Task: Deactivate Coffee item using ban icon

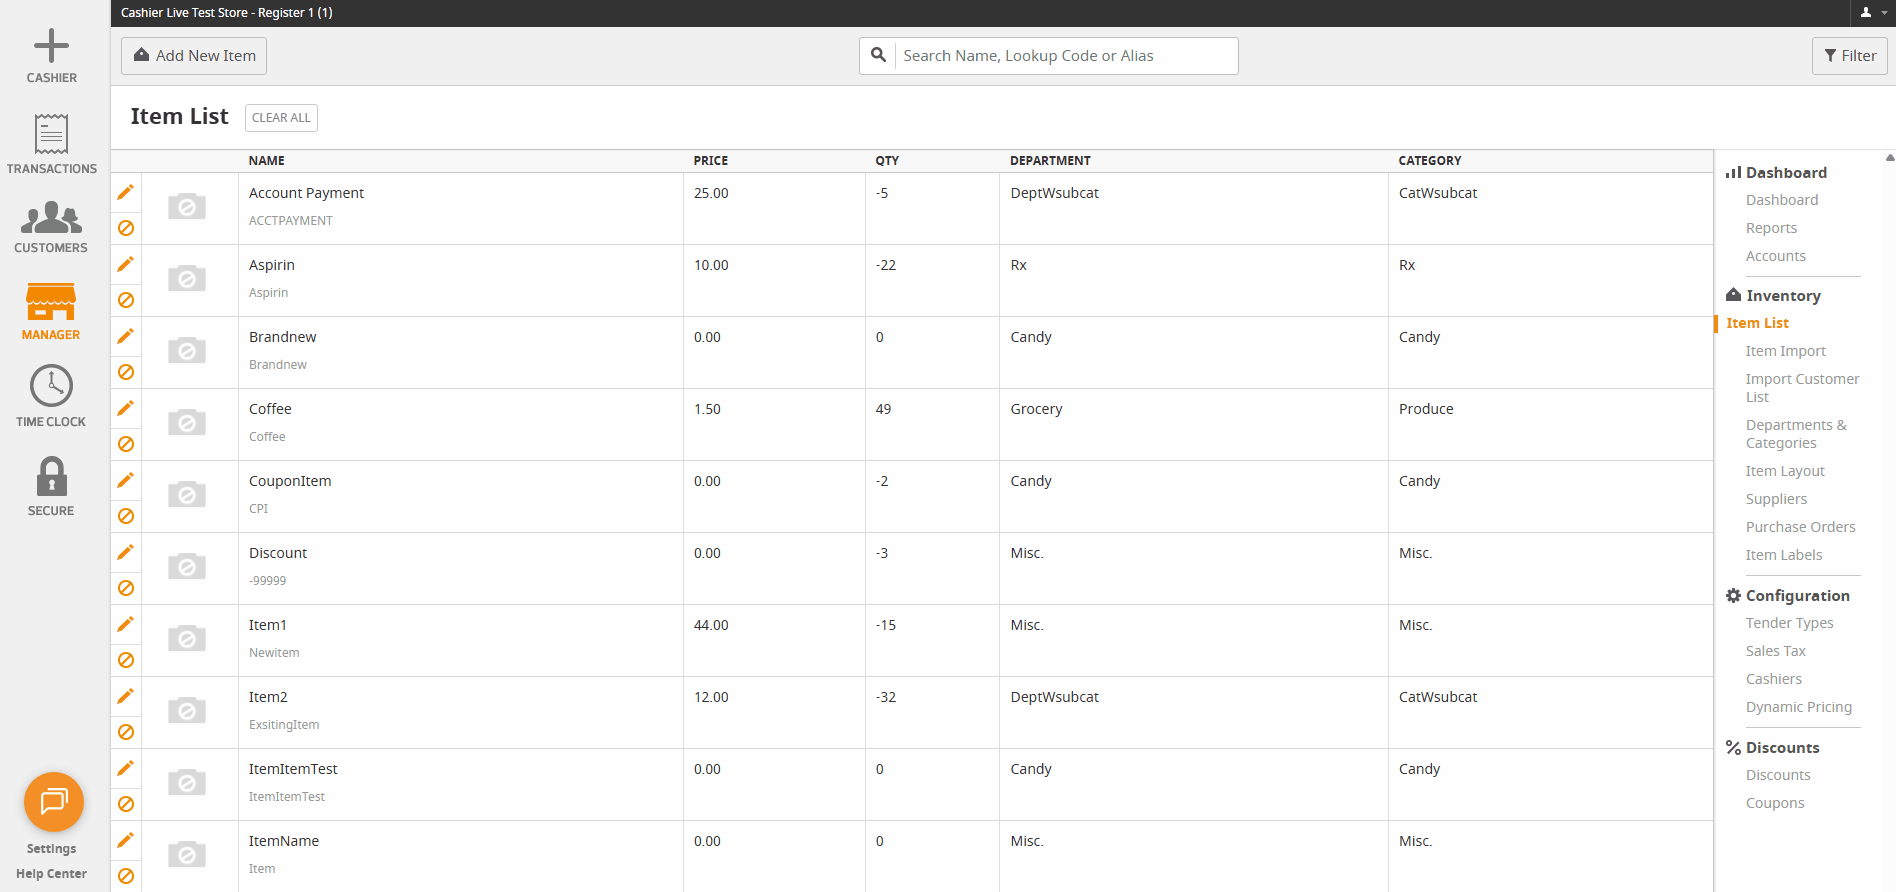Action: [126, 444]
